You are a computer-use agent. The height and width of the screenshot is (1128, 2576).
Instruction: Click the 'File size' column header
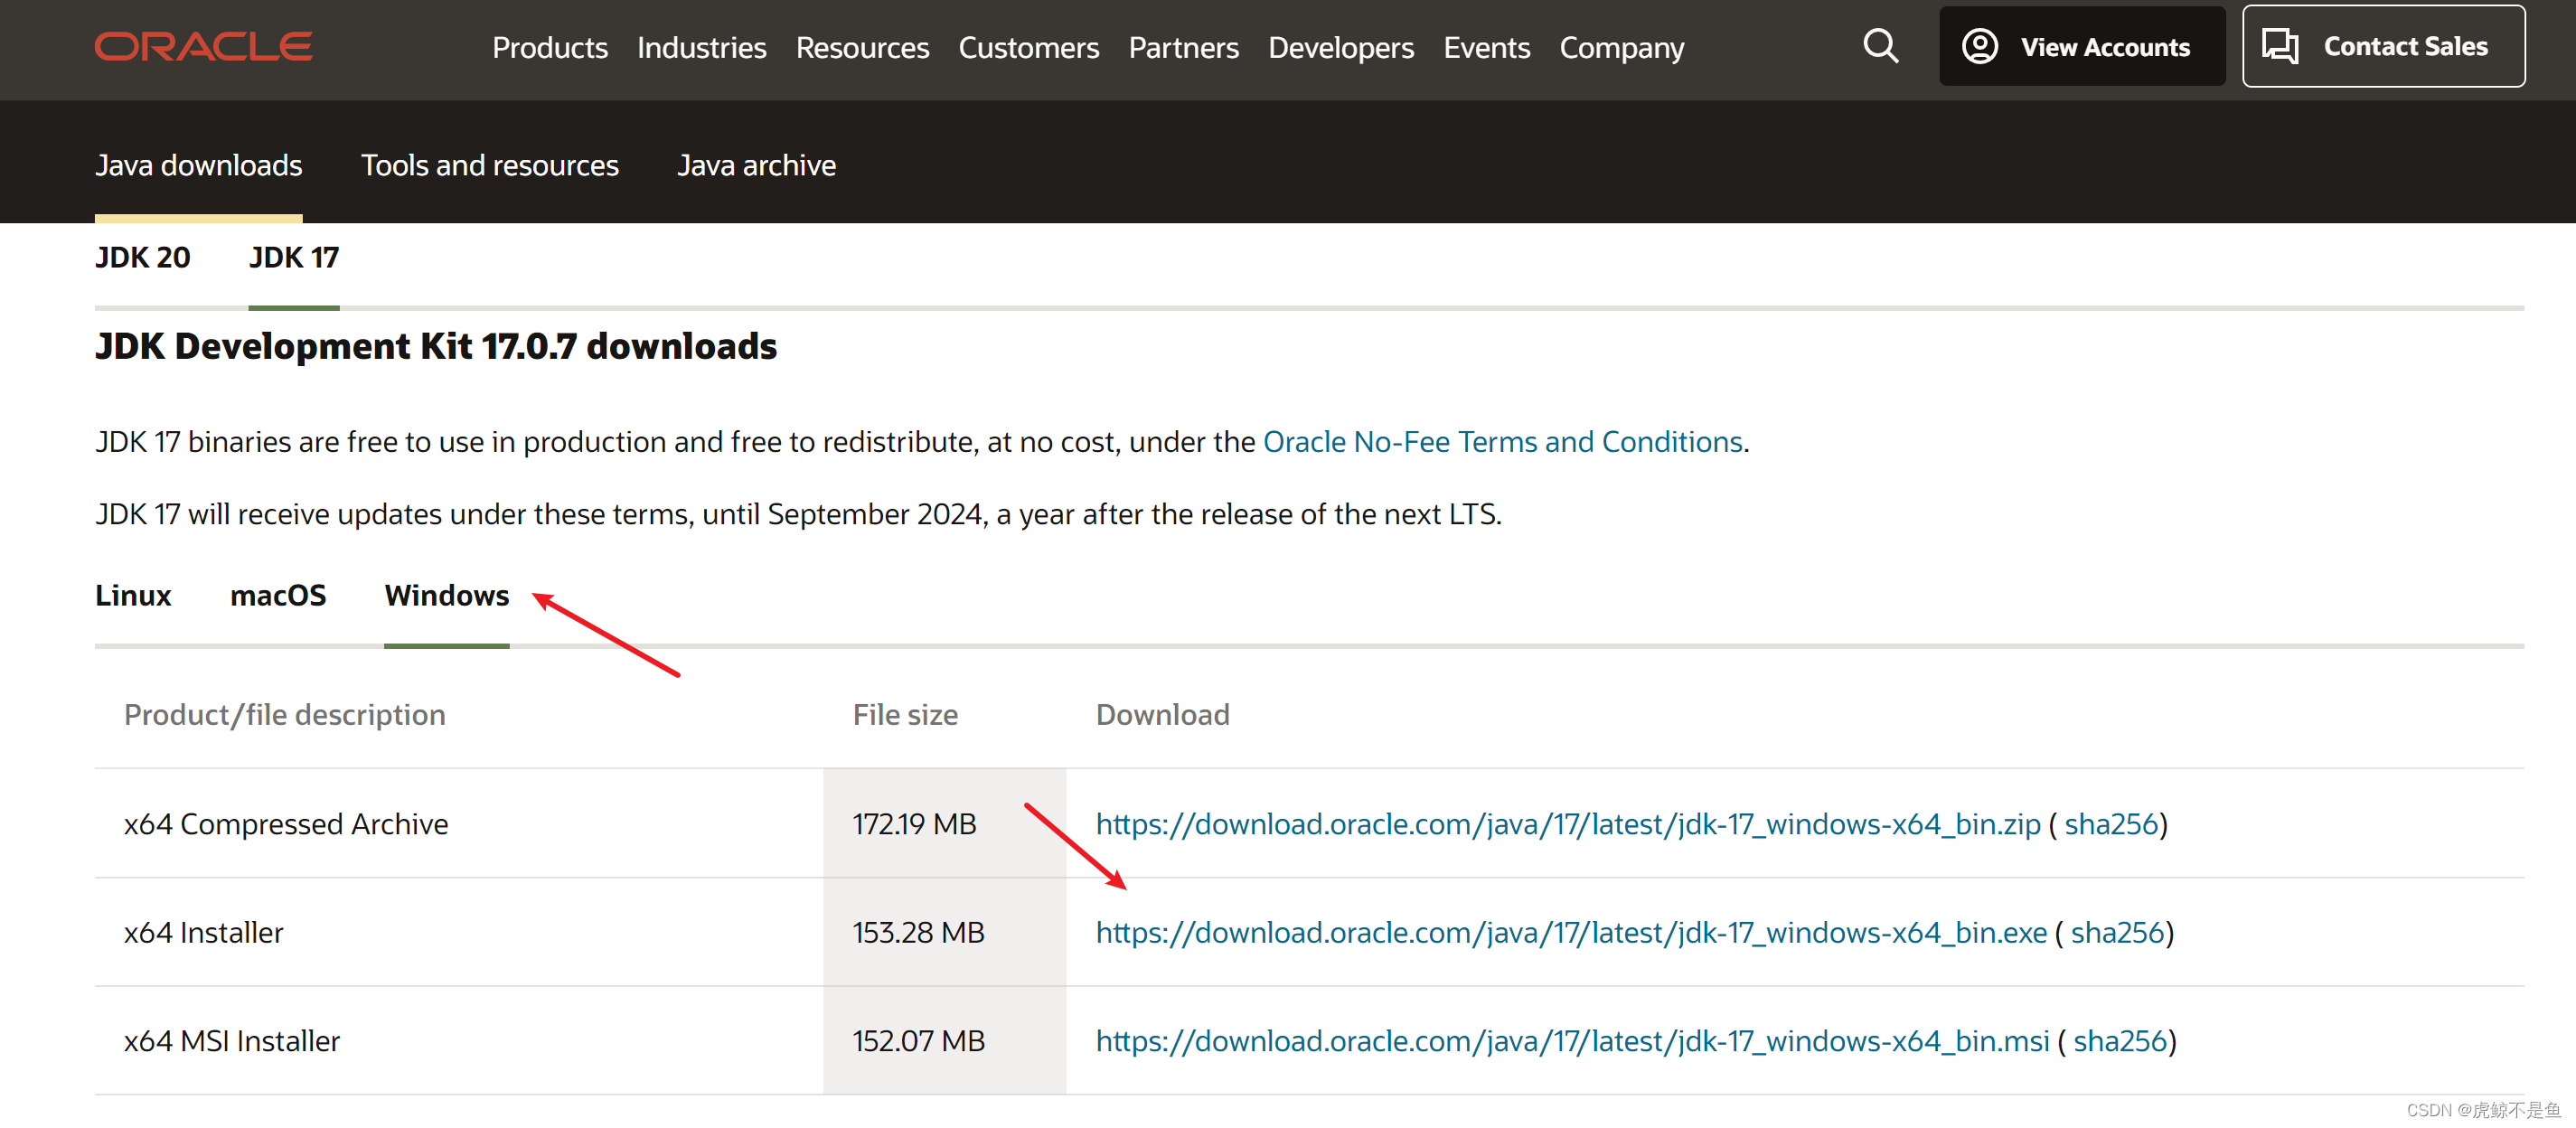[x=905, y=715]
